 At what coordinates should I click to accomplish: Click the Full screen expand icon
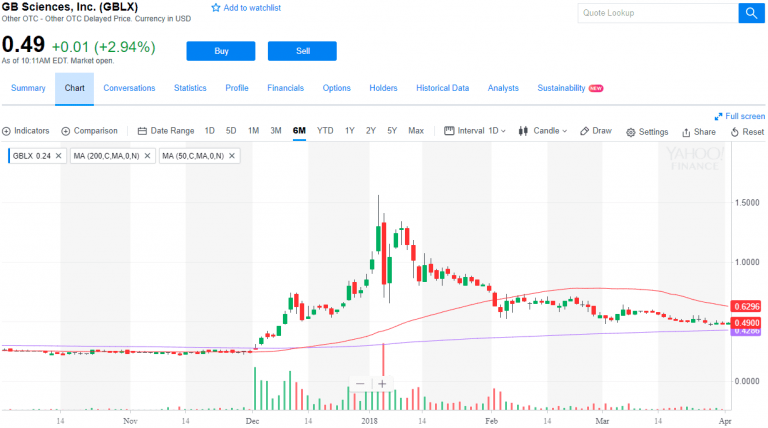[718, 117]
